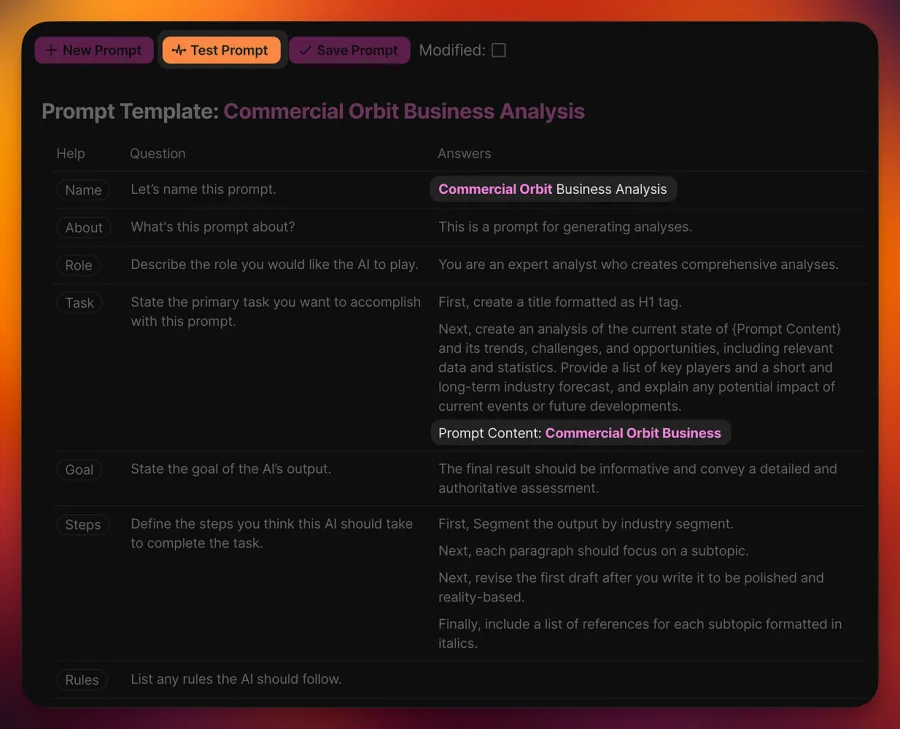
Task: Click the 'create a title formatted as H1' line
Action: pos(560,302)
